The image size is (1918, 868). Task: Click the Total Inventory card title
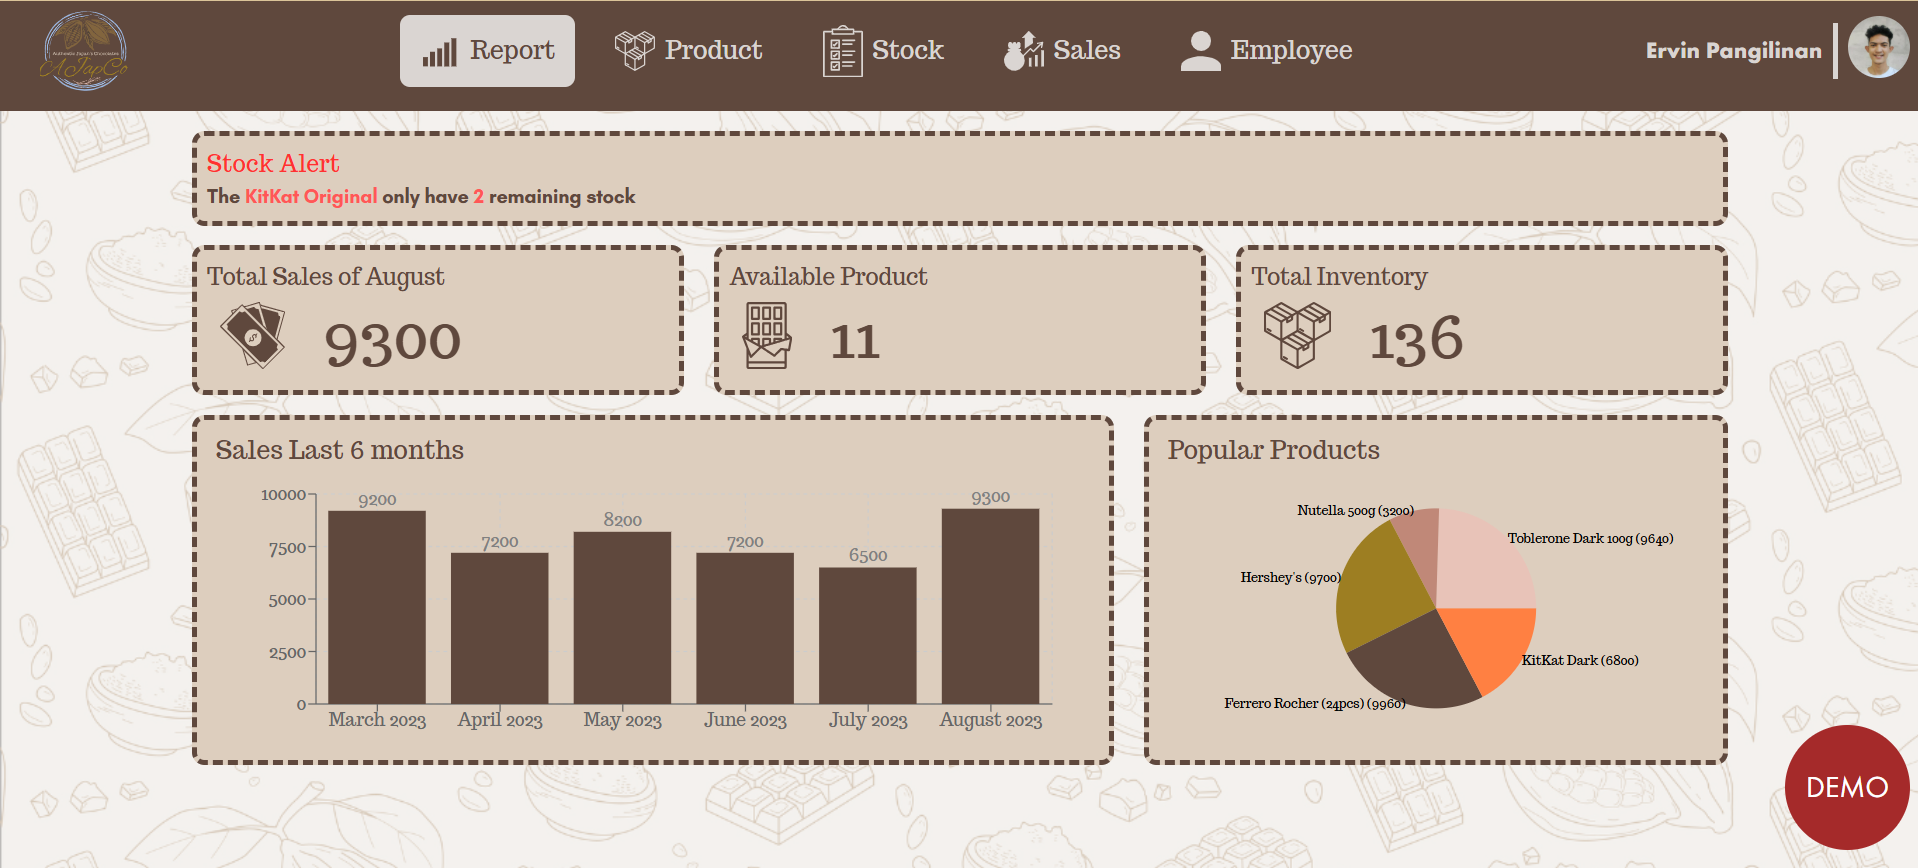1339,277
